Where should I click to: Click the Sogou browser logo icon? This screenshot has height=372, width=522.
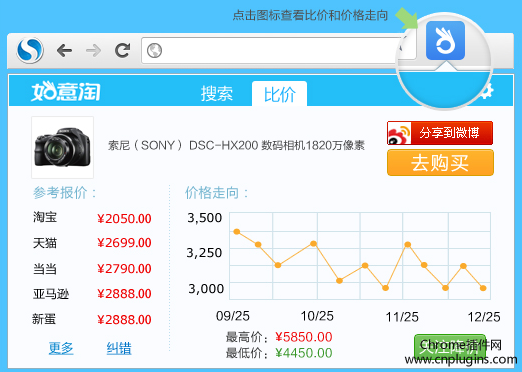point(30,50)
